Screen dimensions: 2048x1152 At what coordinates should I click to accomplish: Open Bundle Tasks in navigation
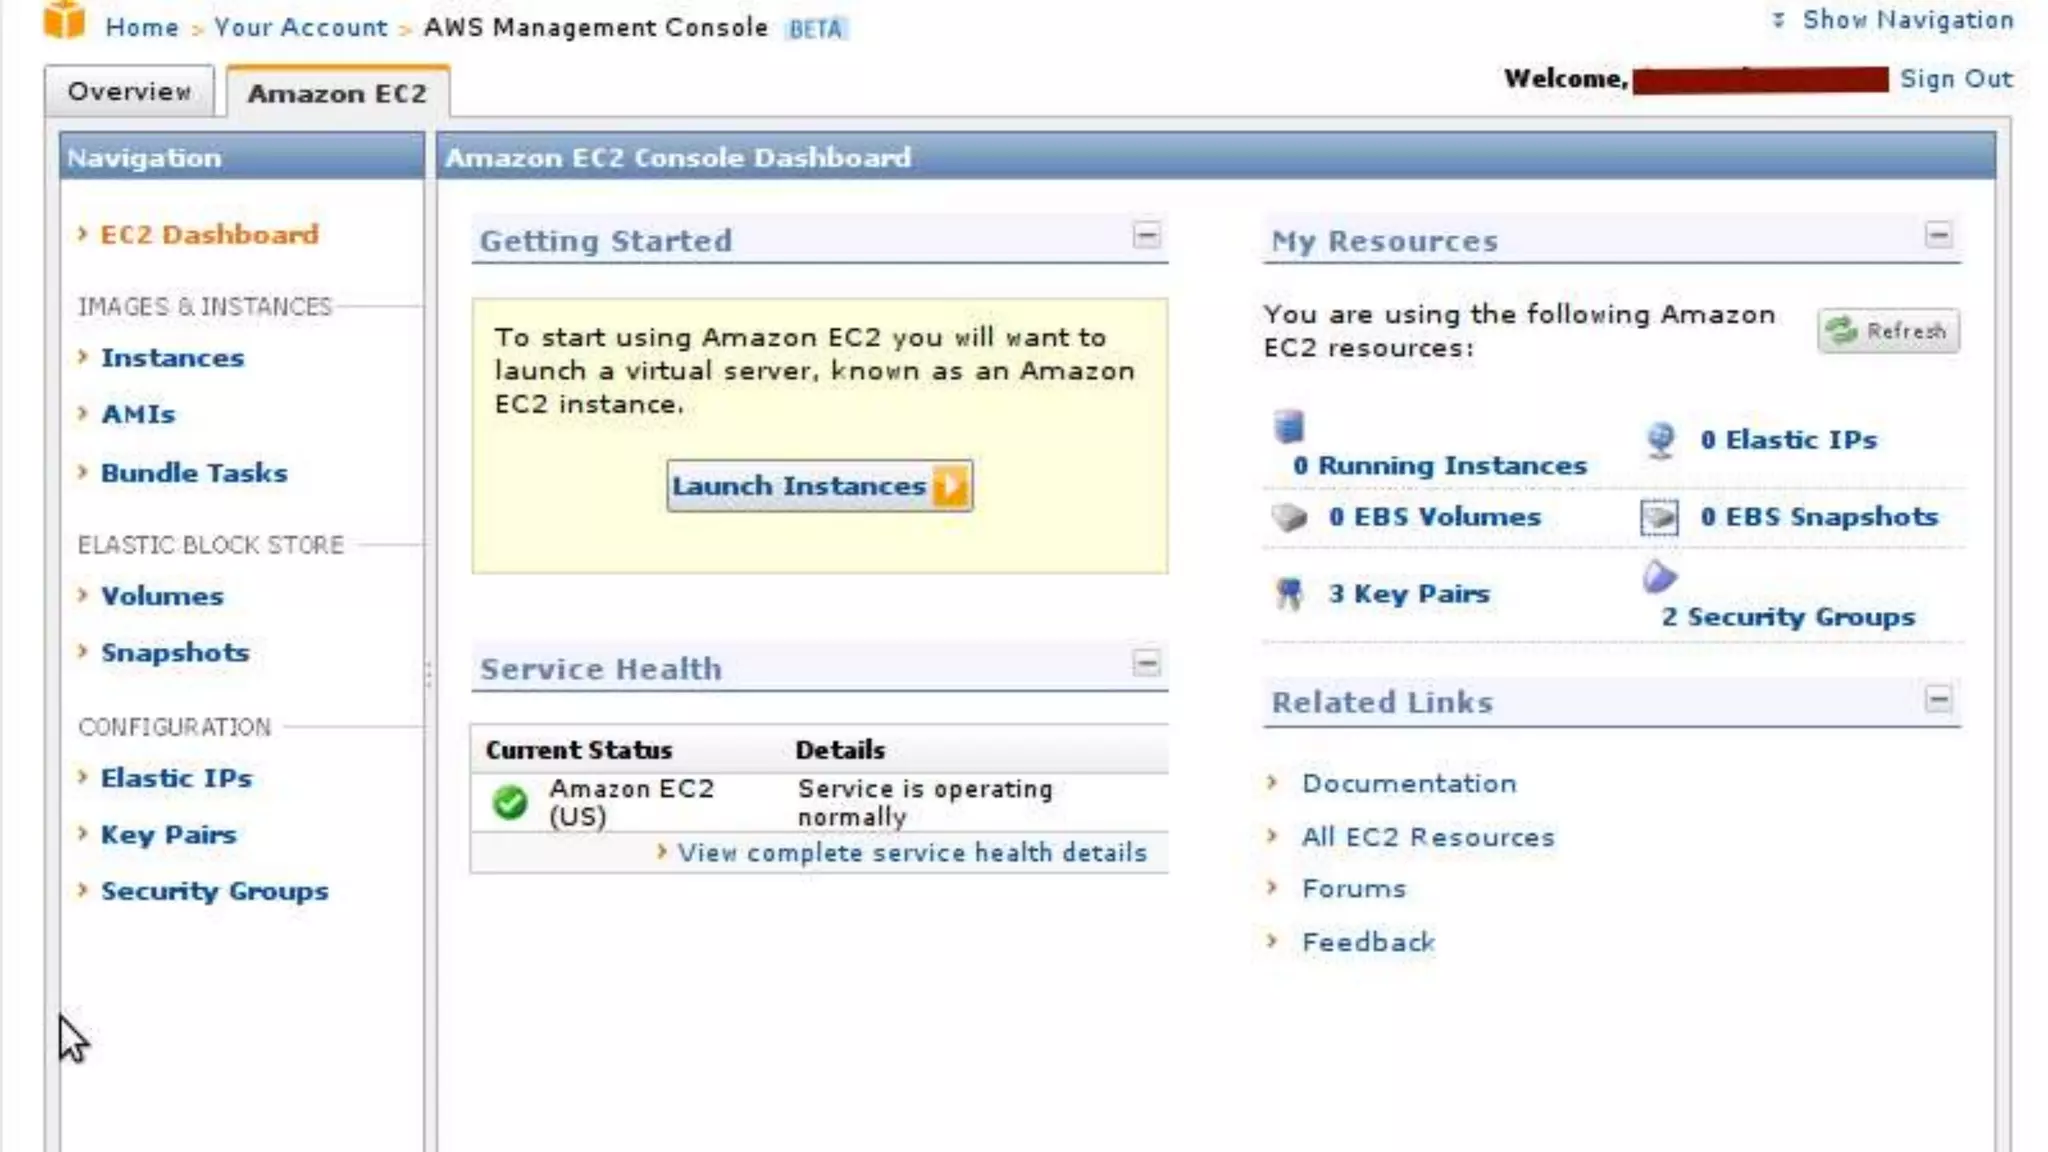(x=194, y=473)
